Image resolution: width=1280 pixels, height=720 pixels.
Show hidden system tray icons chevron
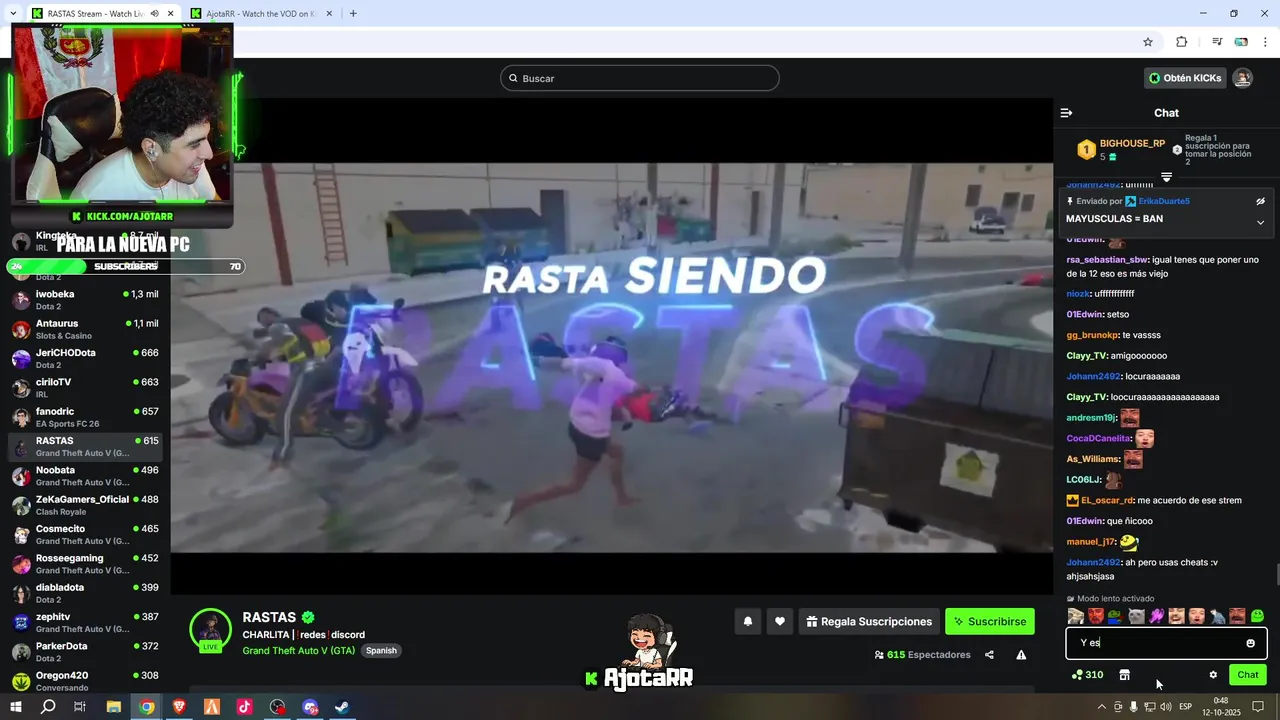pos(1102,706)
